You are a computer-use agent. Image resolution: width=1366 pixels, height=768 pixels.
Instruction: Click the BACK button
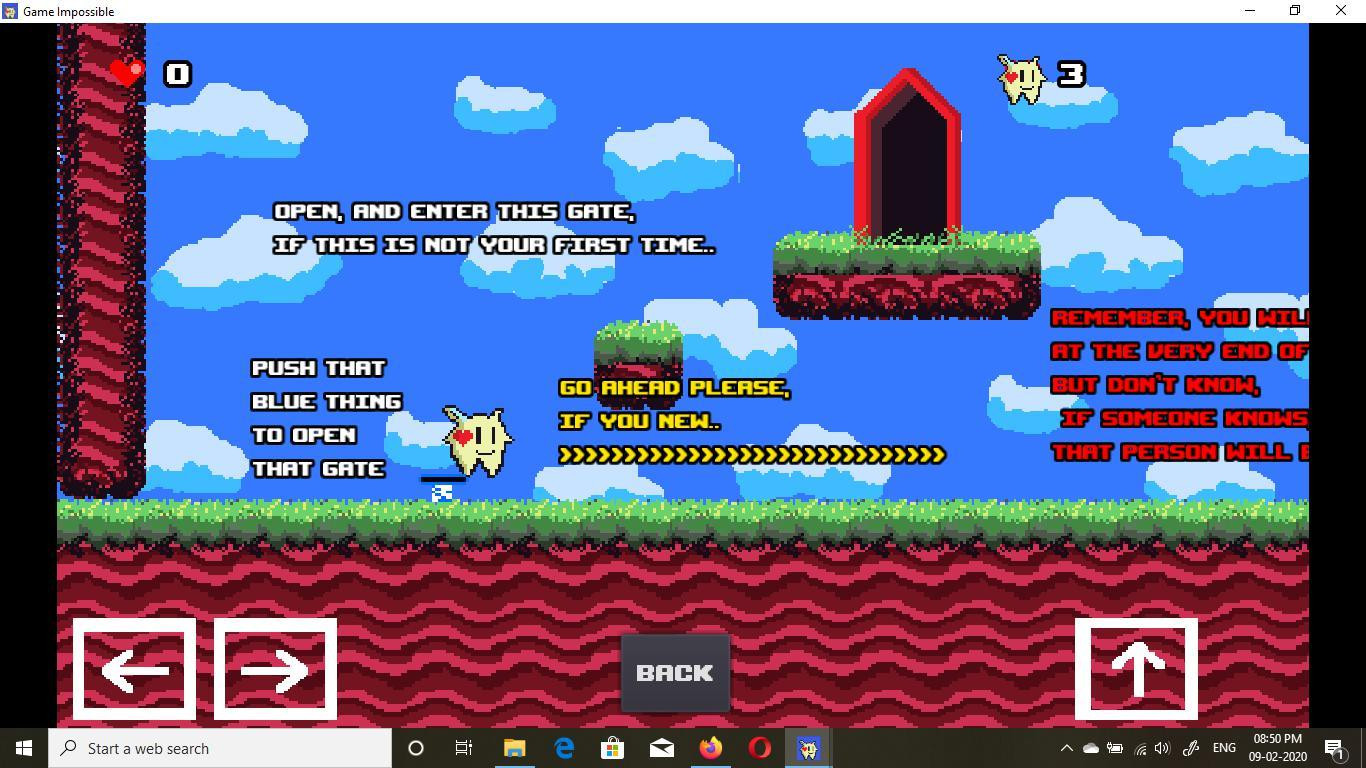point(675,673)
